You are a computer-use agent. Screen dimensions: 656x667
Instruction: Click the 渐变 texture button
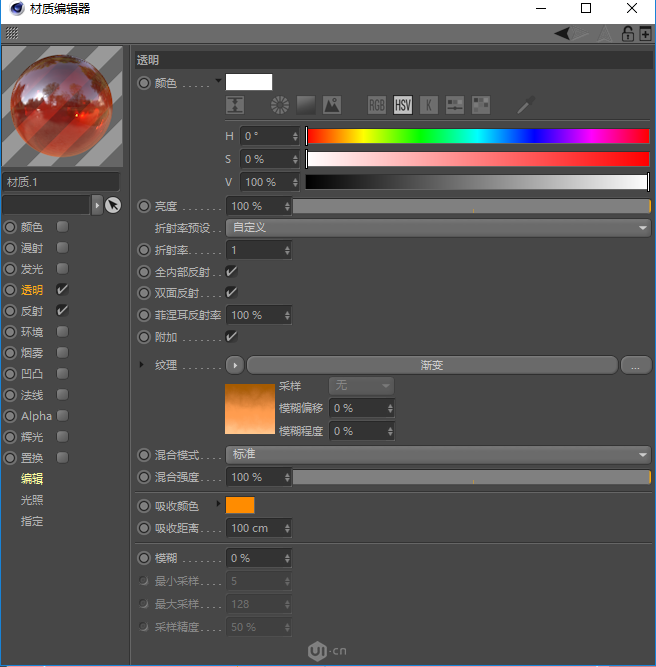pos(432,365)
